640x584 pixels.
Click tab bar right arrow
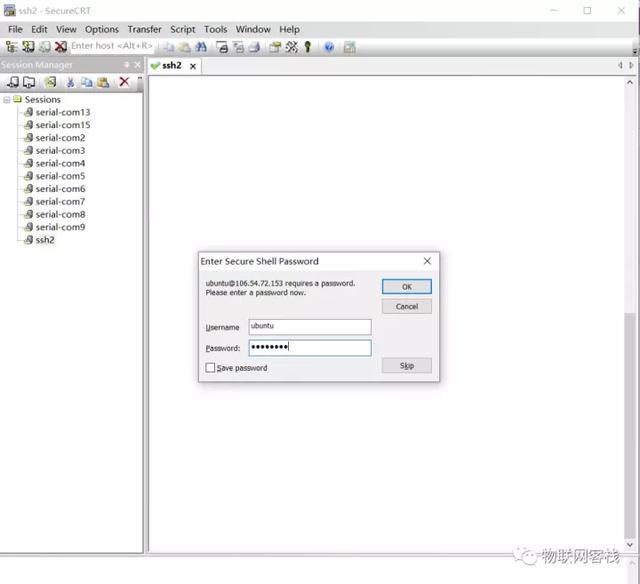click(631, 65)
